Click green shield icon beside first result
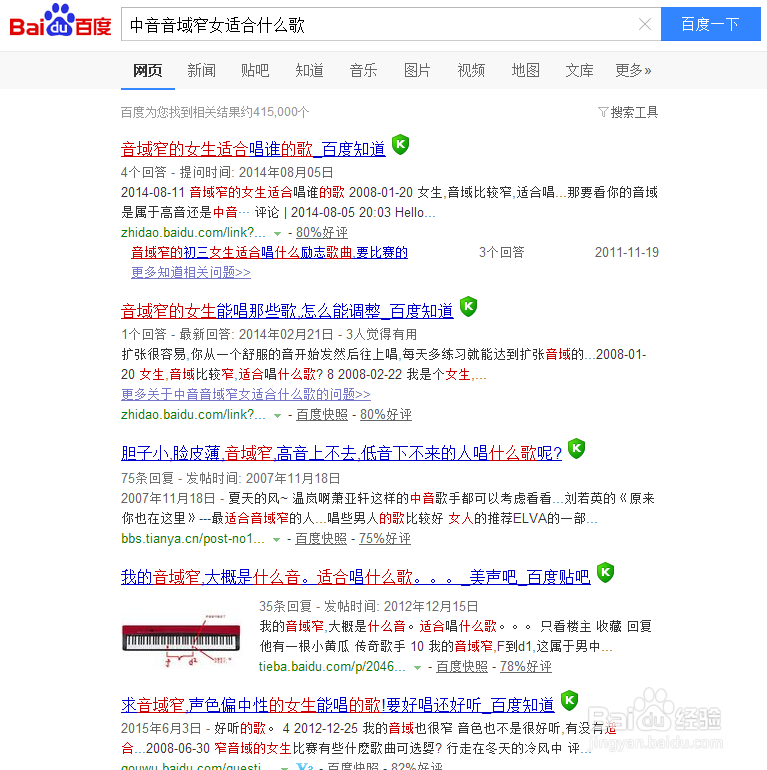 click(400, 144)
